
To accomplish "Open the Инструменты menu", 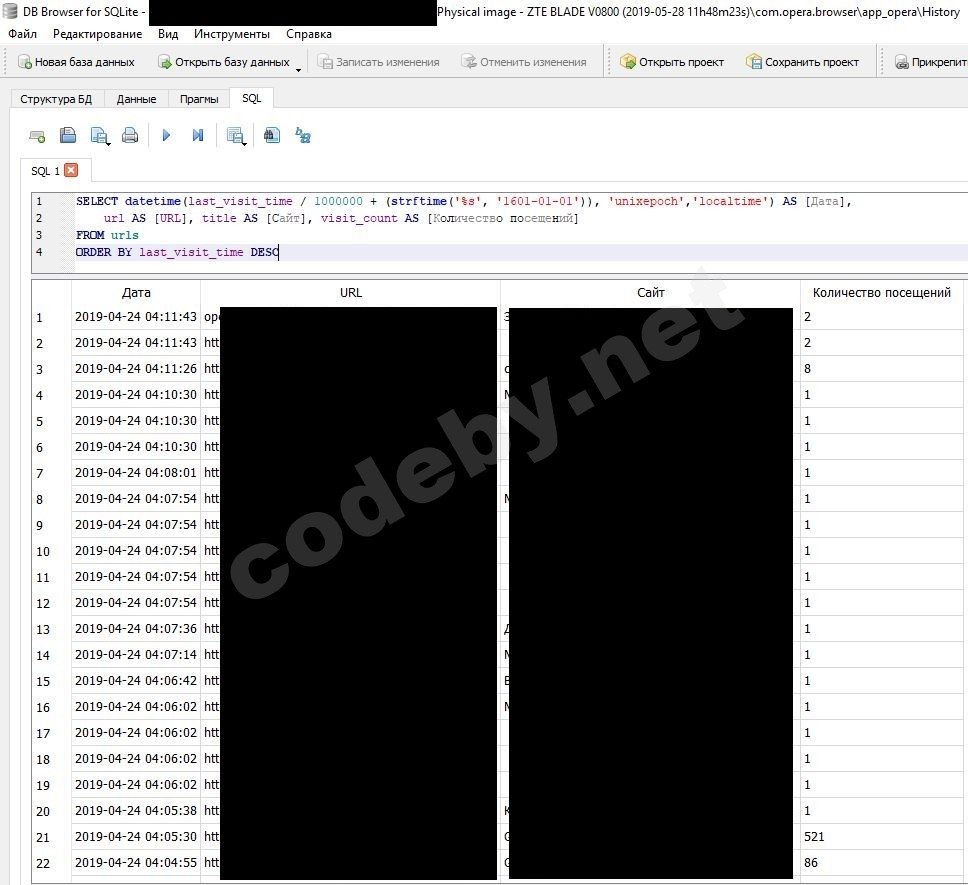I will tap(232, 34).
